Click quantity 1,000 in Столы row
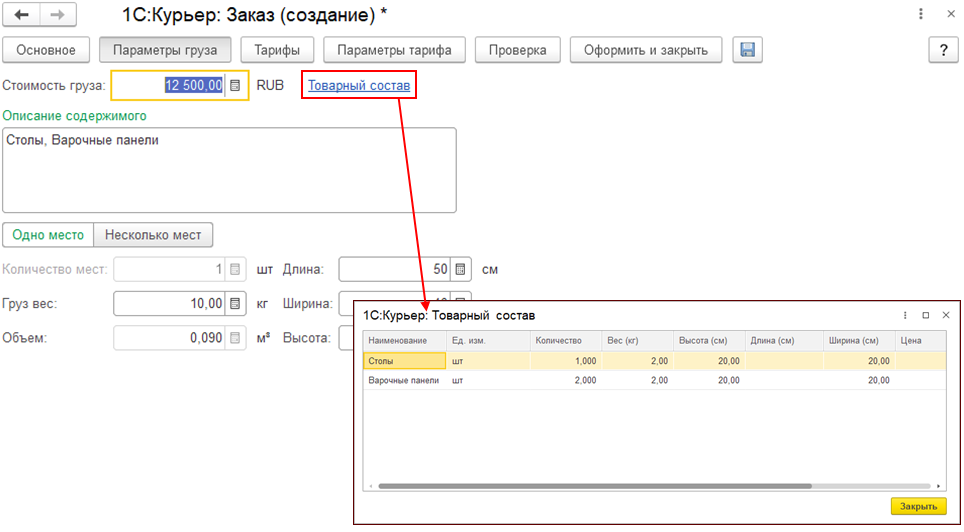The width and height of the screenshot is (964, 532). coord(566,361)
